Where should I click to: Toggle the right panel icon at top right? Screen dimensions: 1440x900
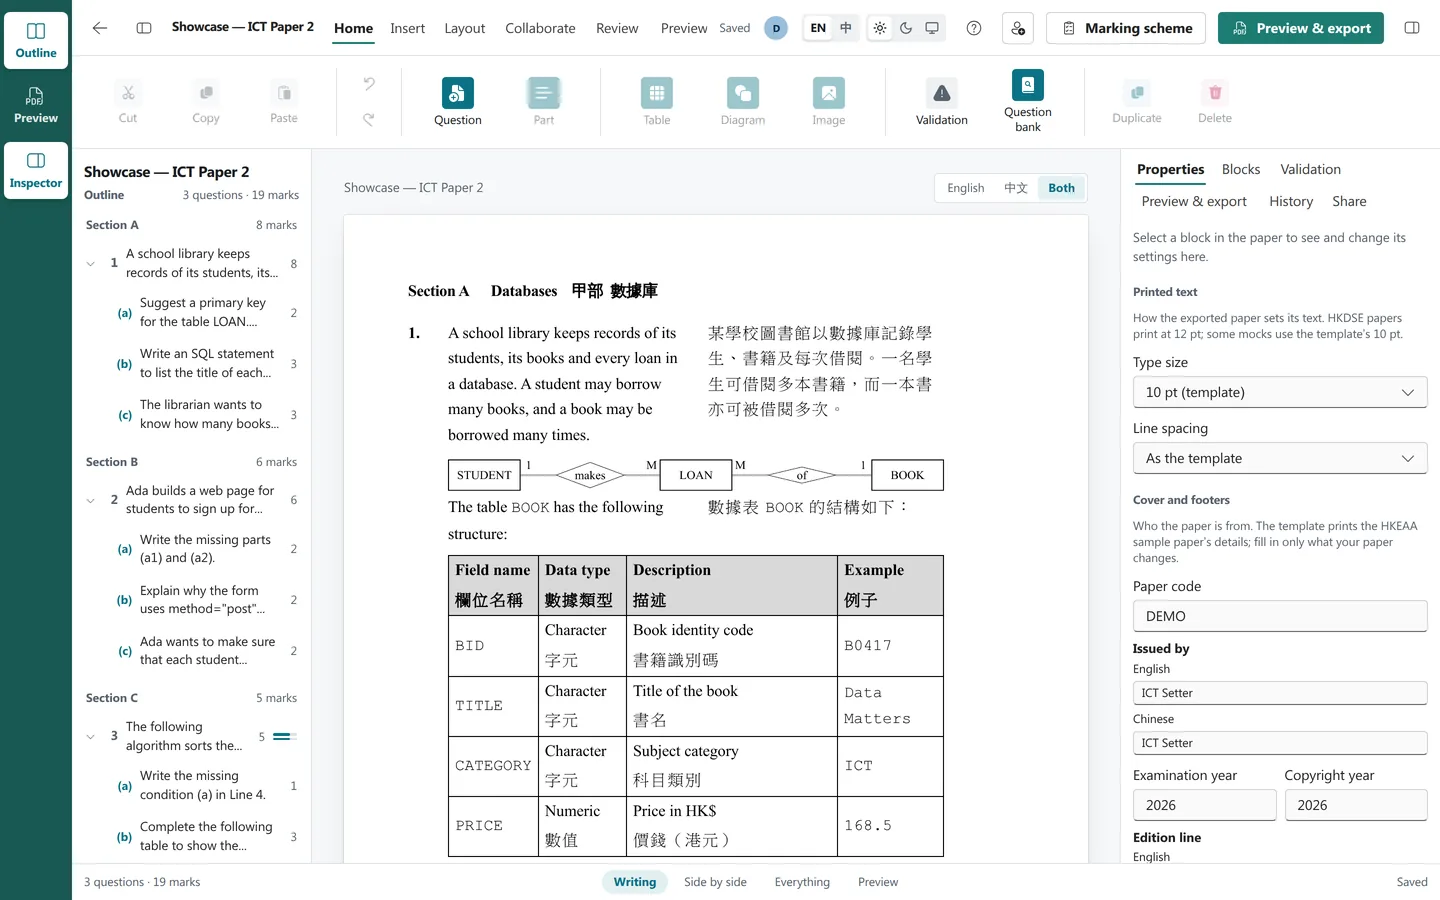1412,28
